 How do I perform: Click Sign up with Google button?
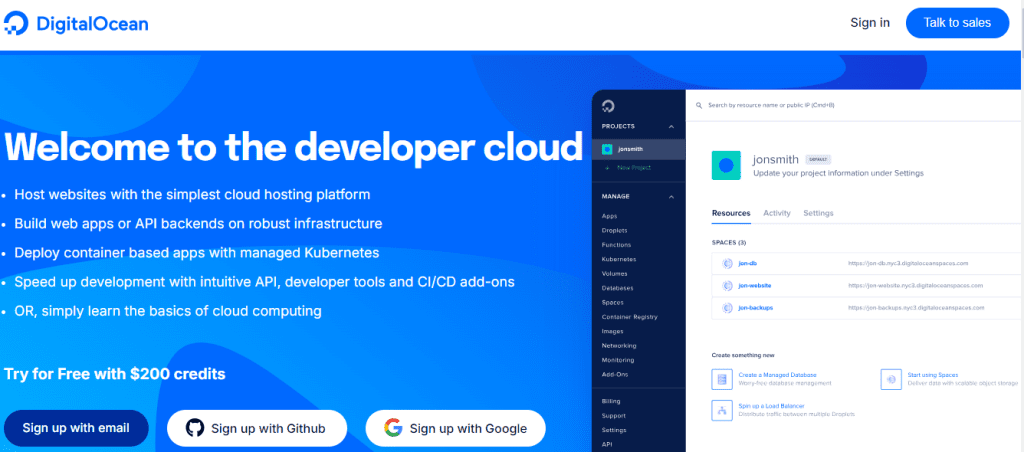[x=455, y=428]
